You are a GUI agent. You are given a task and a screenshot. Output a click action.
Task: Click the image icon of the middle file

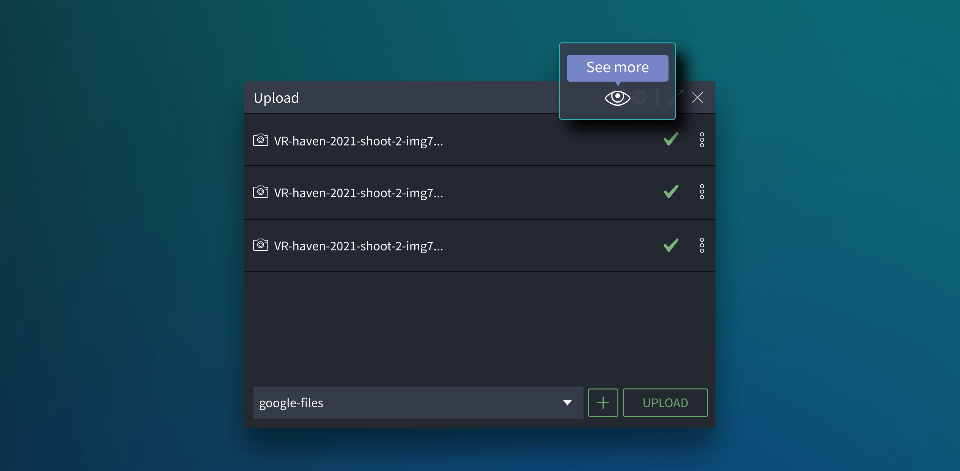pos(260,192)
